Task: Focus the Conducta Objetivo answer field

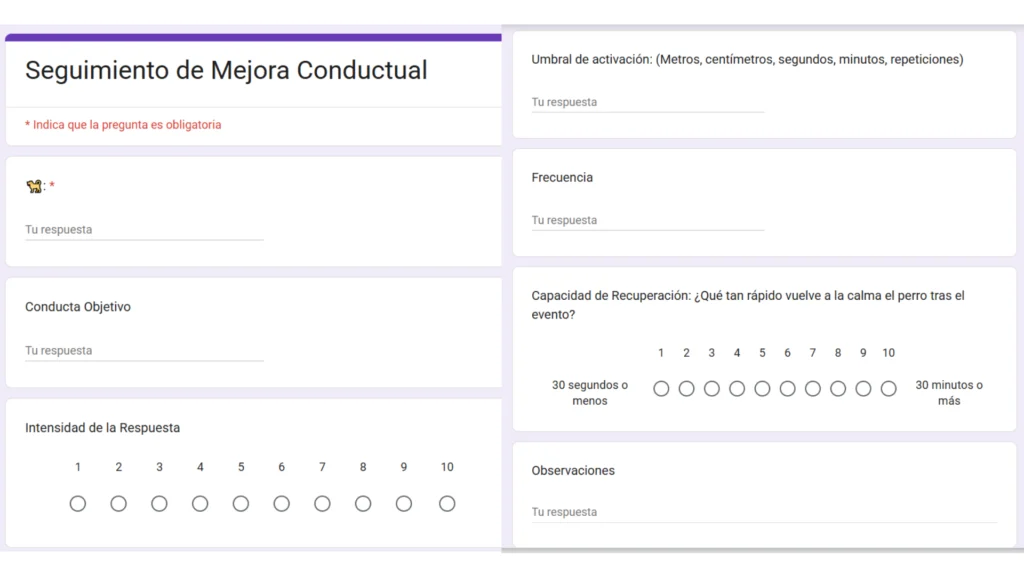Action: (144, 351)
